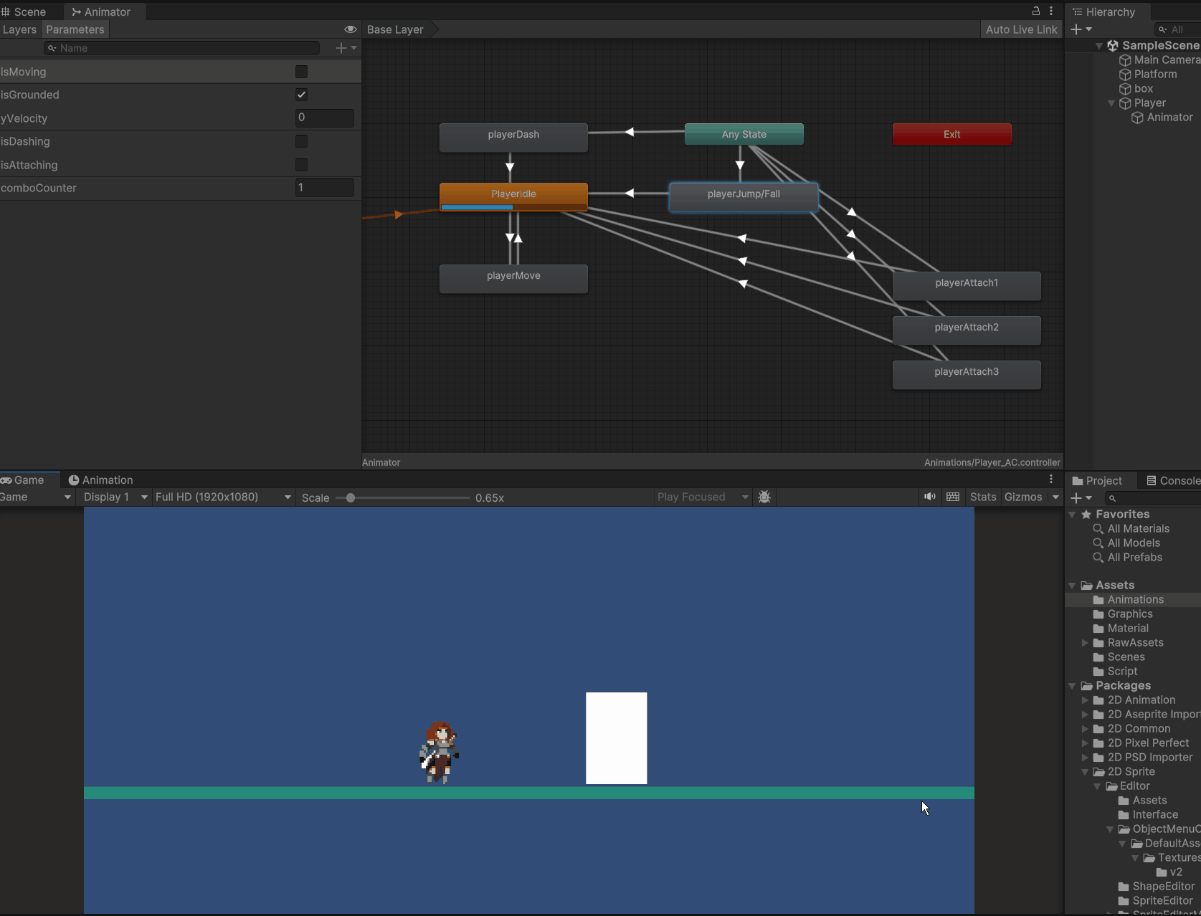Image resolution: width=1201 pixels, height=916 pixels.
Task: Open the Display 1 dropdown
Action: click(x=113, y=496)
